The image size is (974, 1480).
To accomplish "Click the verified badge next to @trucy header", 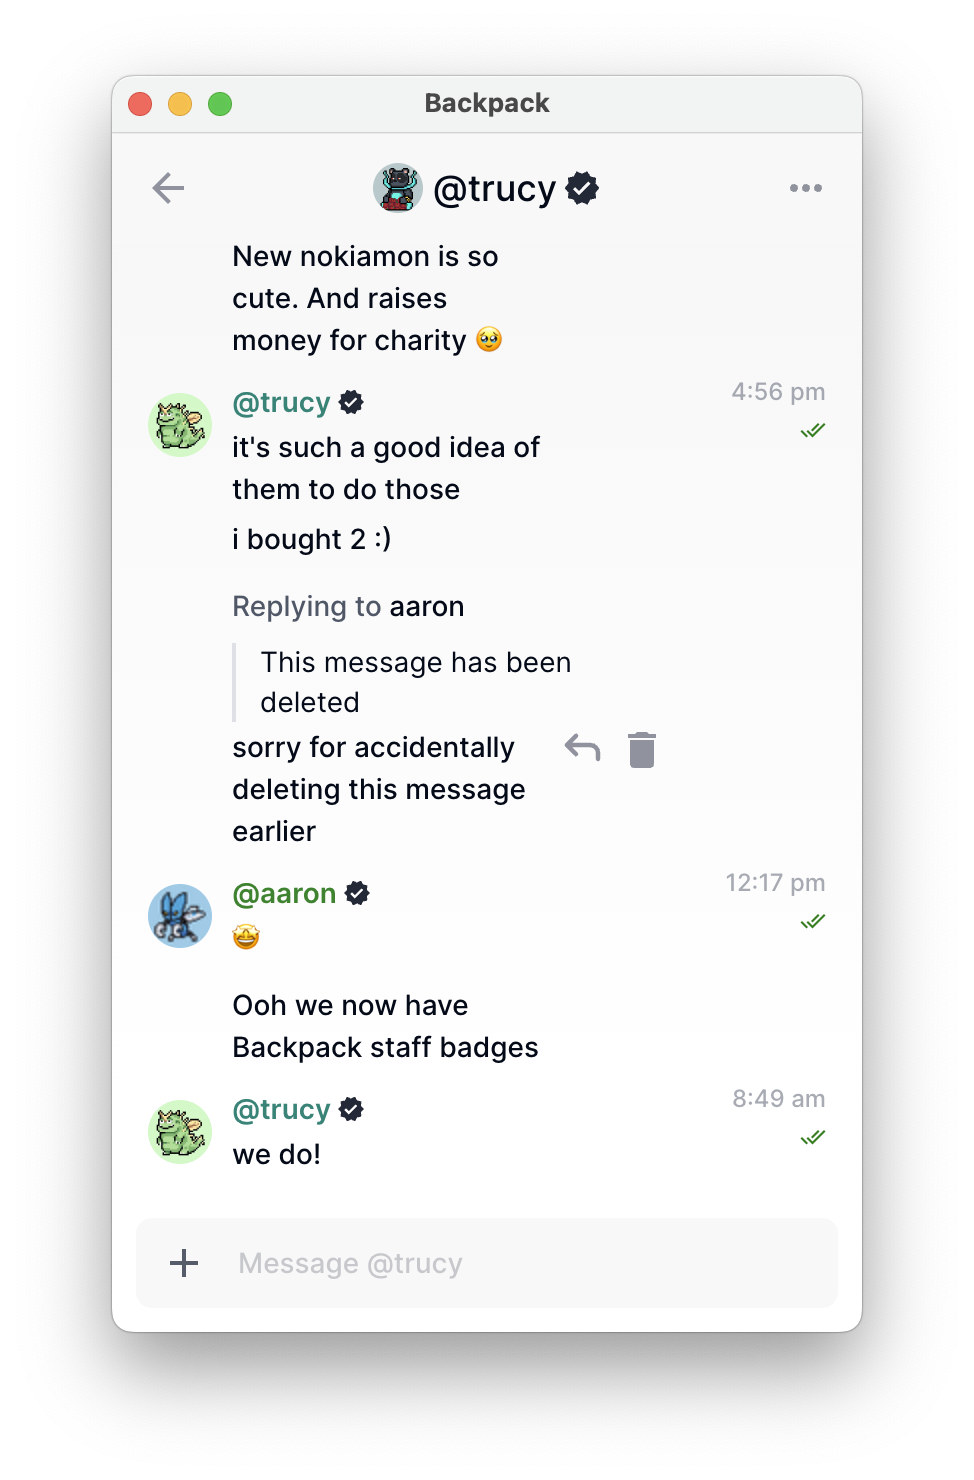I will click(x=582, y=187).
